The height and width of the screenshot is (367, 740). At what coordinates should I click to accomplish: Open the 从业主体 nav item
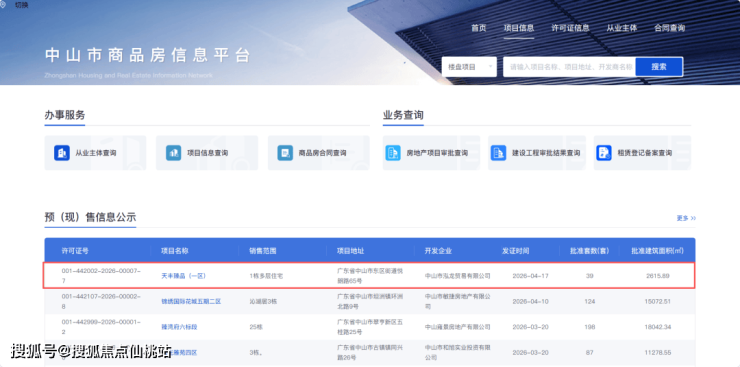622,28
